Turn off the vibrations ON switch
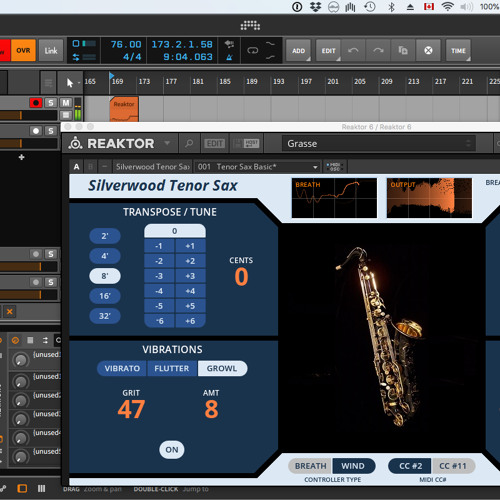The height and width of the screenshot is (500, 500). point(172,450)
